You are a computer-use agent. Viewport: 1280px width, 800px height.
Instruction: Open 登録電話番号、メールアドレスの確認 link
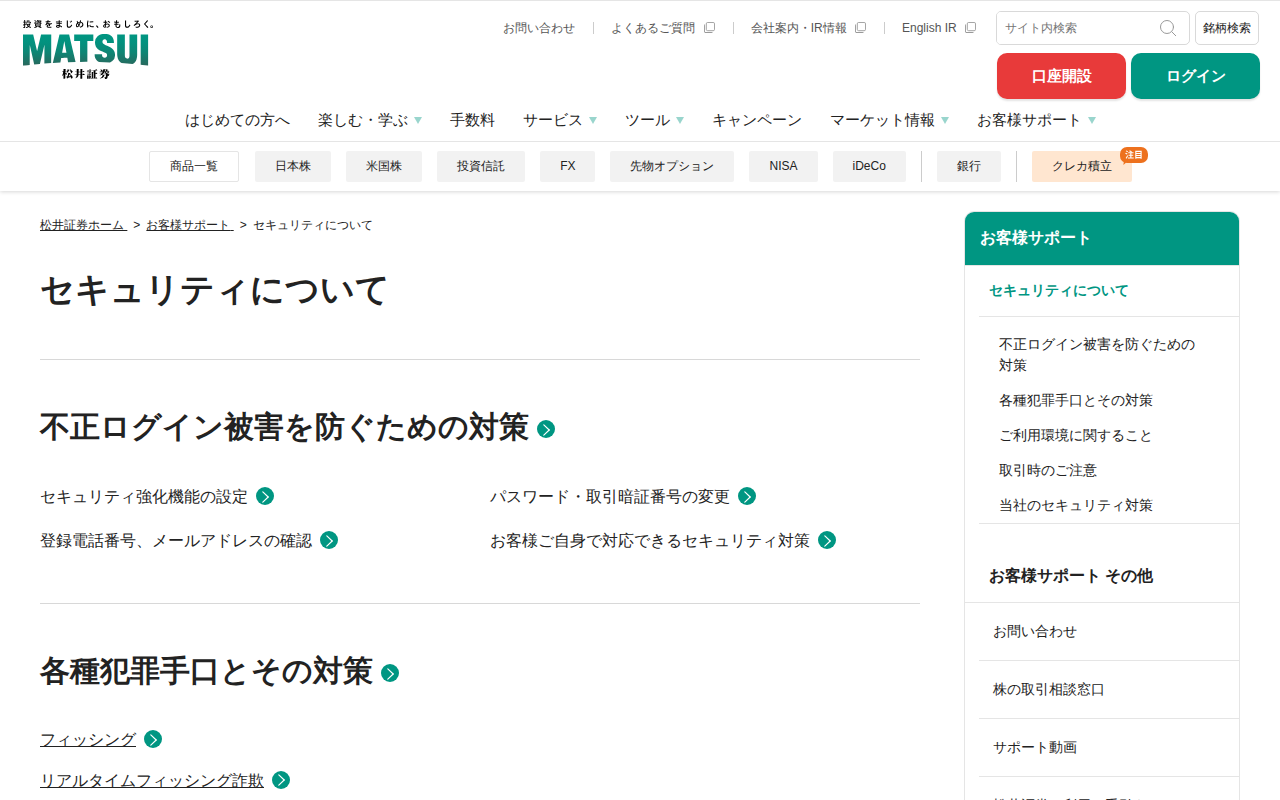click(x=176, y=540)
